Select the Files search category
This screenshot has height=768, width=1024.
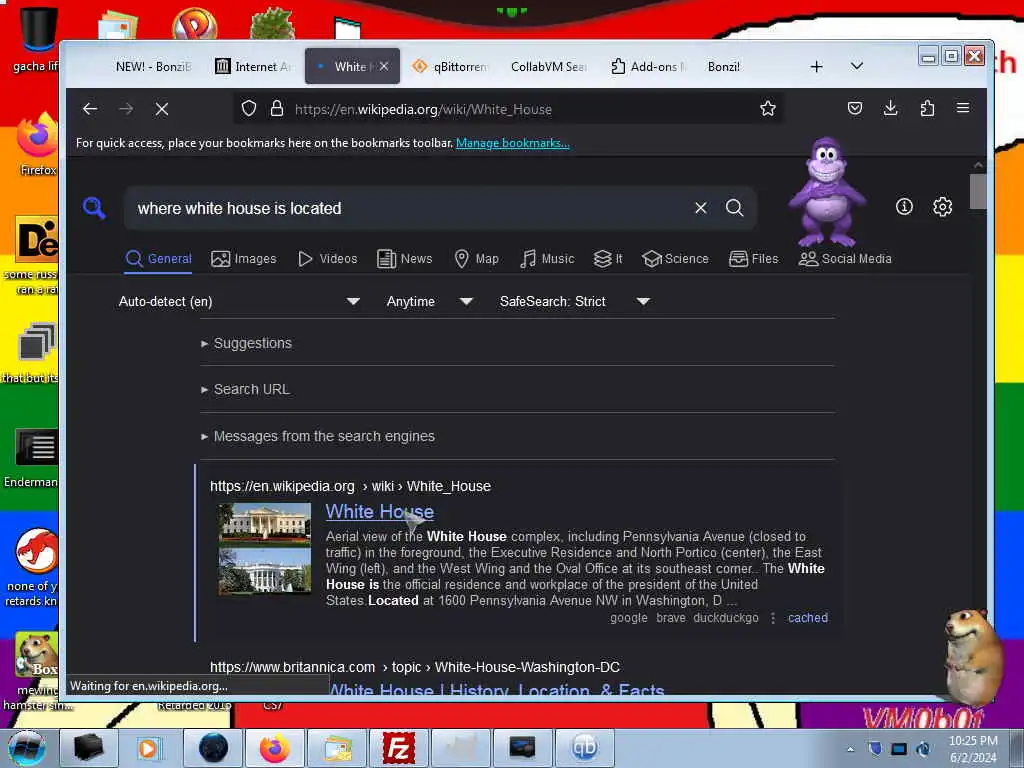point(754,259)
